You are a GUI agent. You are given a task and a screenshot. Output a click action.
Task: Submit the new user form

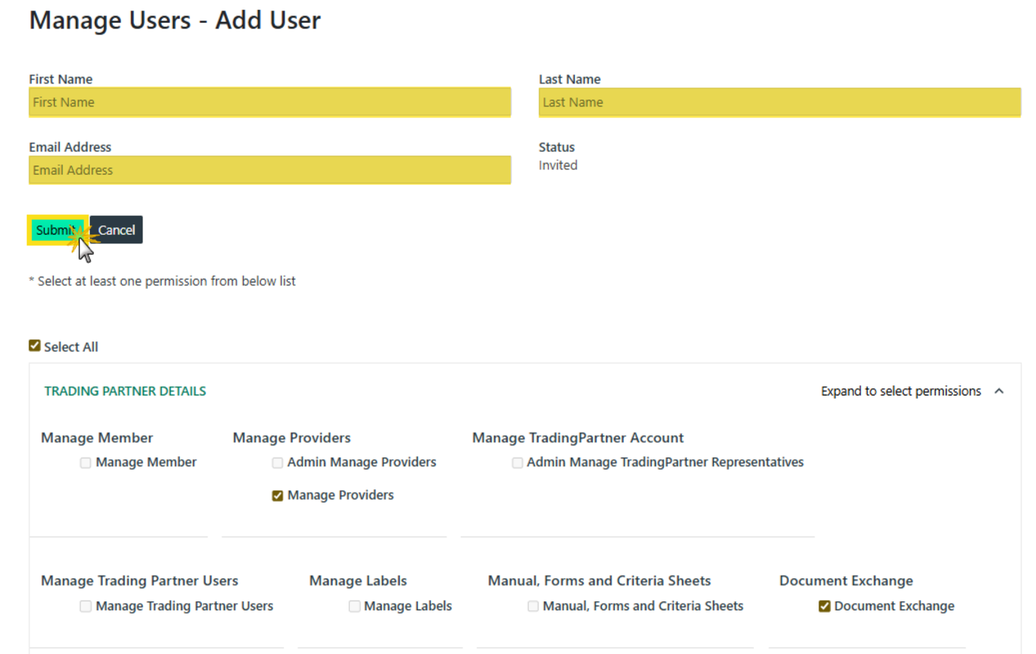[x=57, y=230]
